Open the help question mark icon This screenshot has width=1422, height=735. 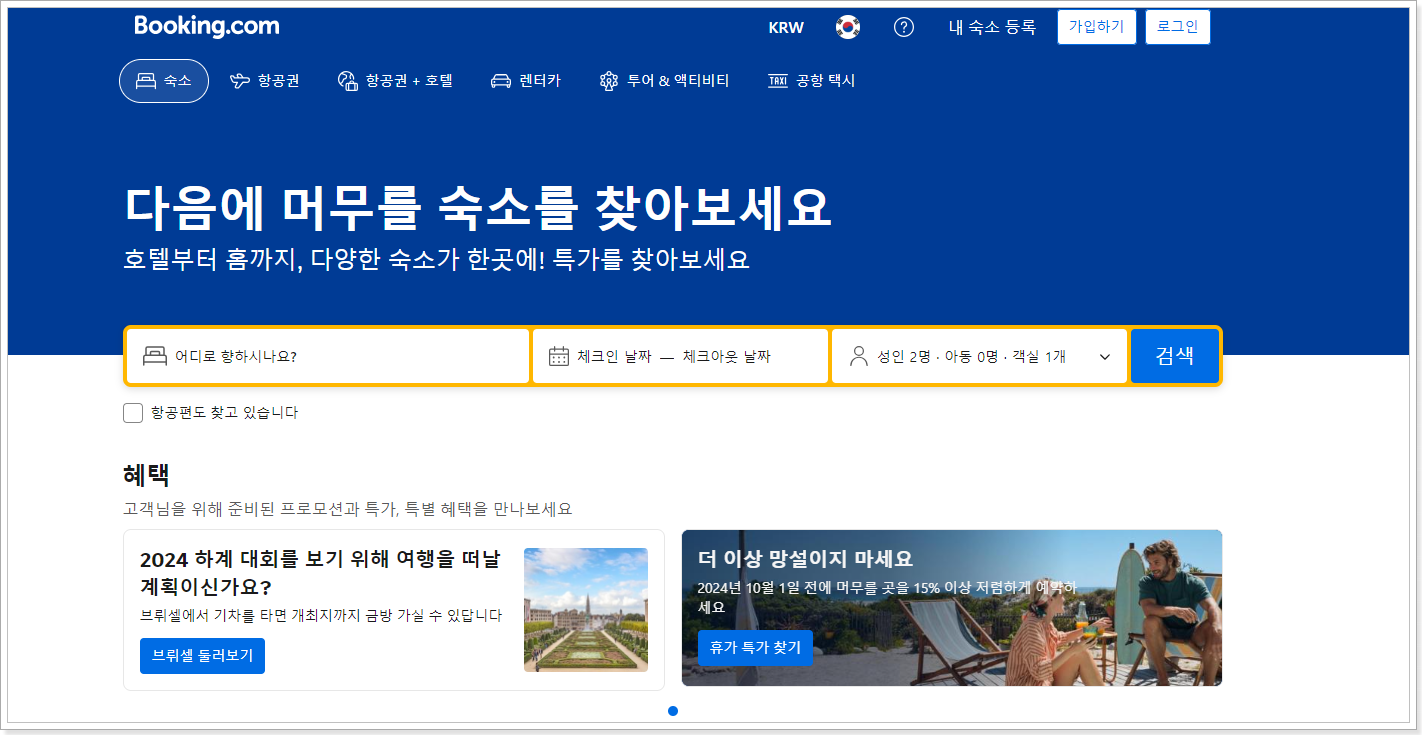[x=904, y=27]
